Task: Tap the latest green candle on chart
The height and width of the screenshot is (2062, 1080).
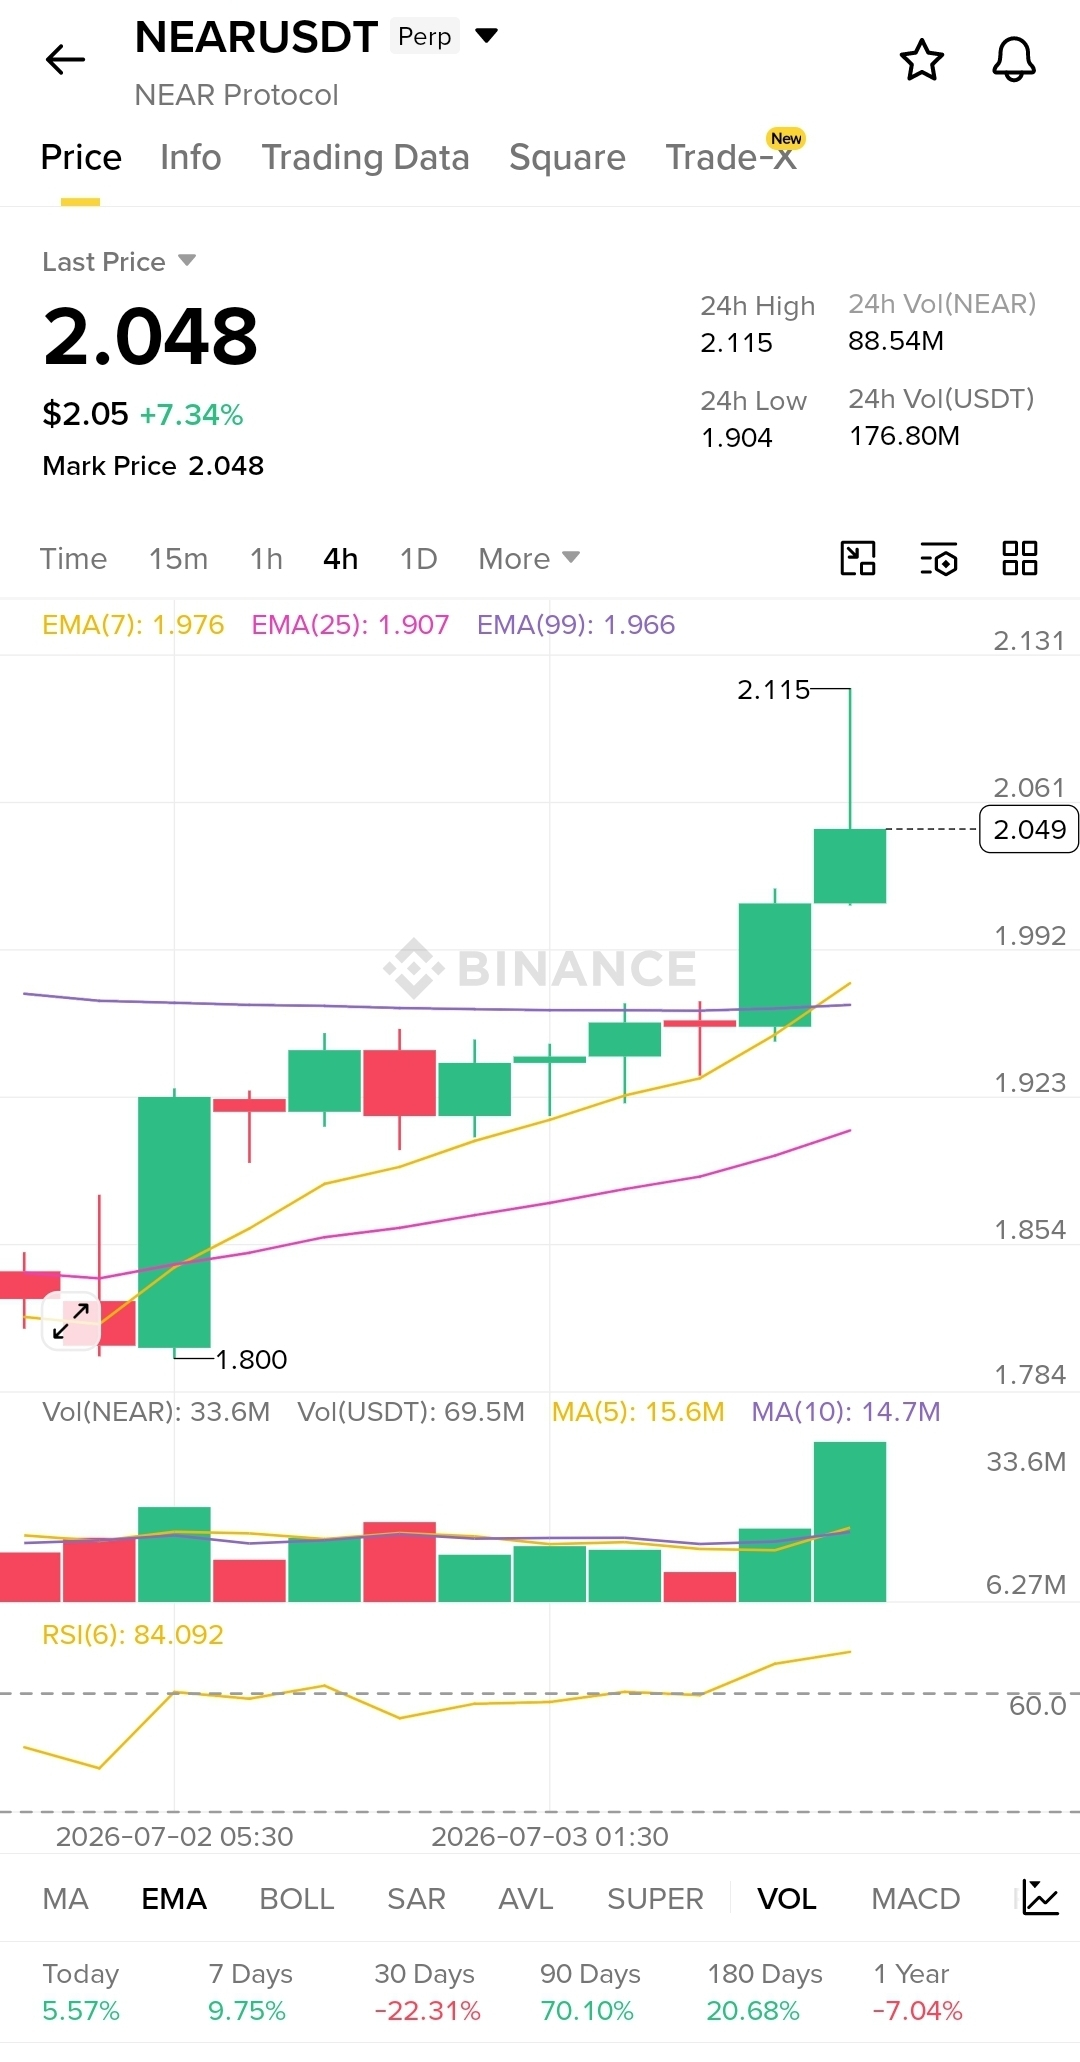Action: tap(850, 866)
